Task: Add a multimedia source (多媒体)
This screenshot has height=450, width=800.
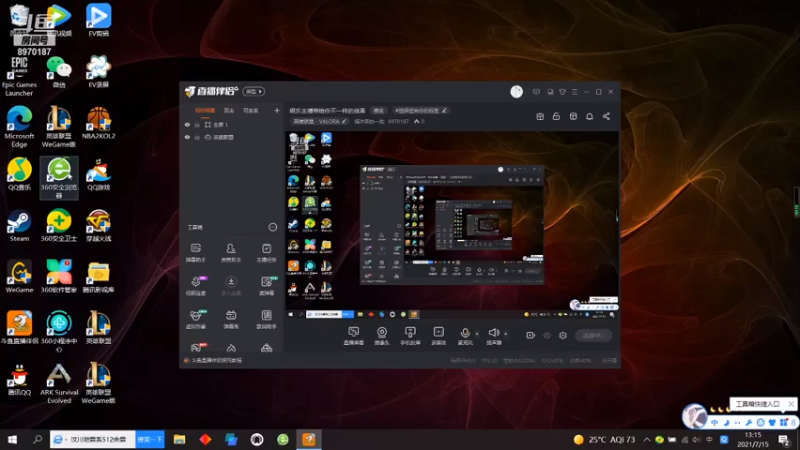Action: pyautogui.click(x=438, y=336)
